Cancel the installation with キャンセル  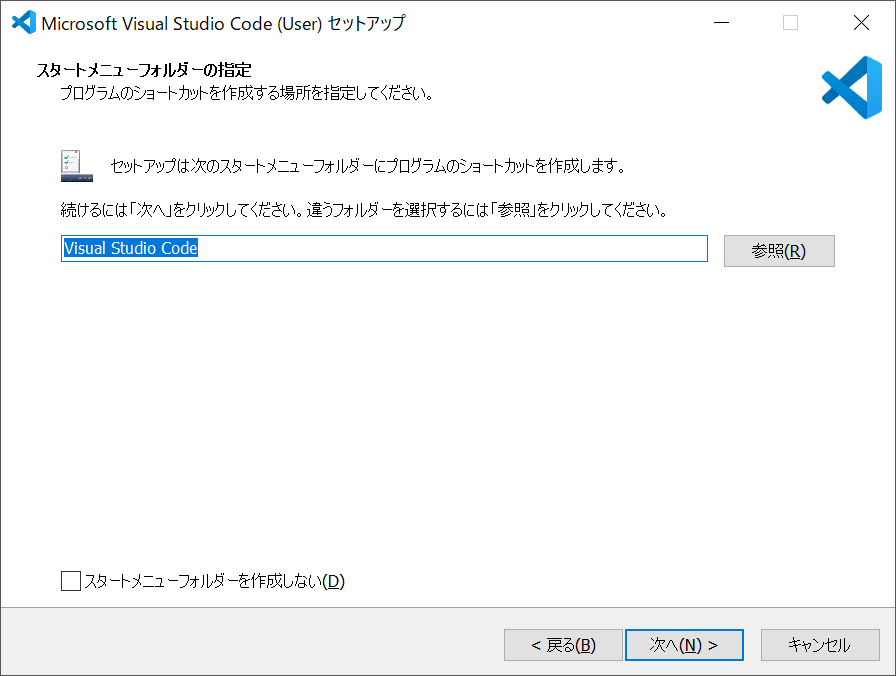[x=820, y=645]
